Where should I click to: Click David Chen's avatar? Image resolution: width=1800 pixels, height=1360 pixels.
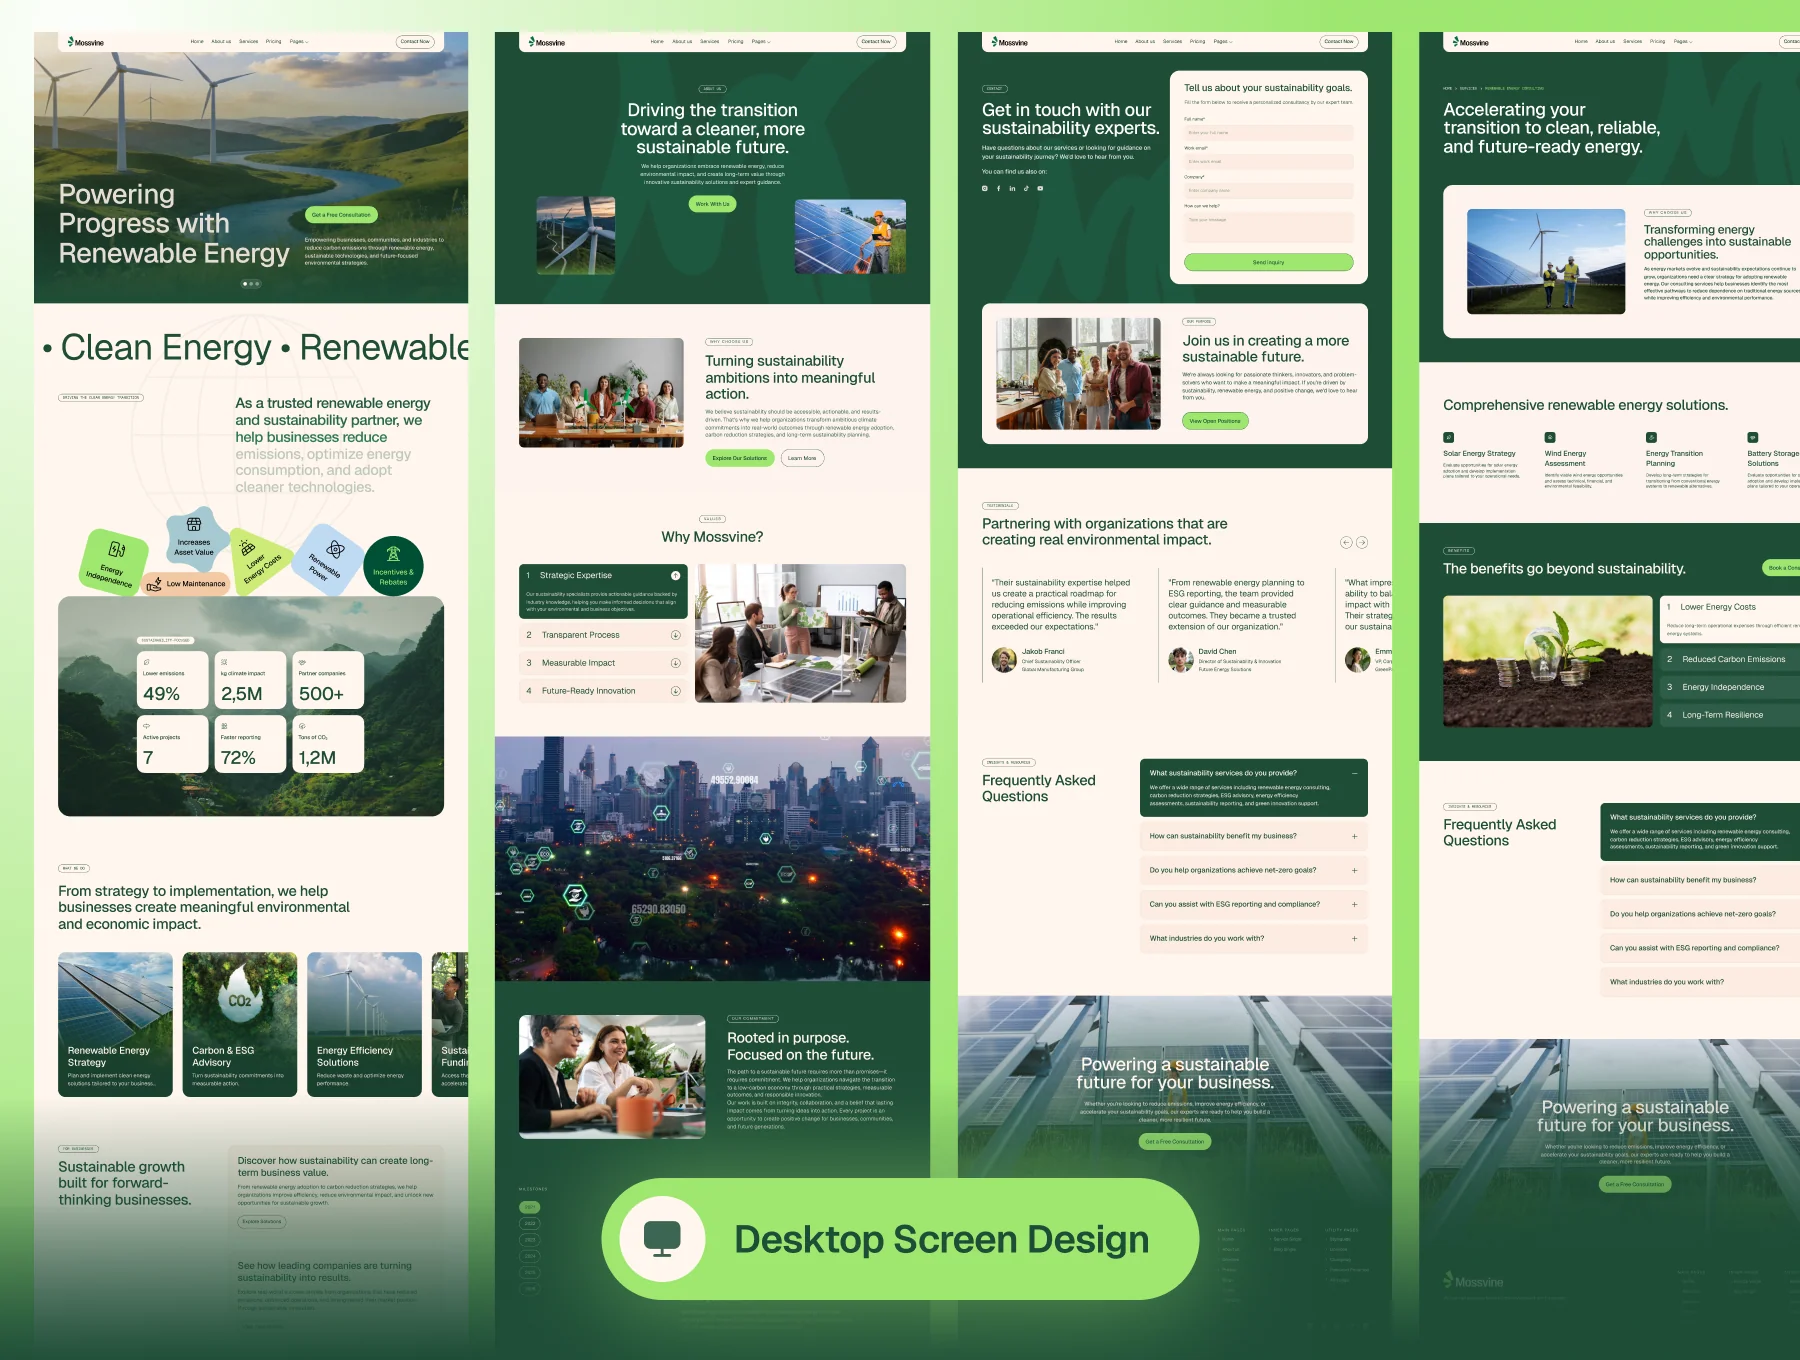(1181, 660)
